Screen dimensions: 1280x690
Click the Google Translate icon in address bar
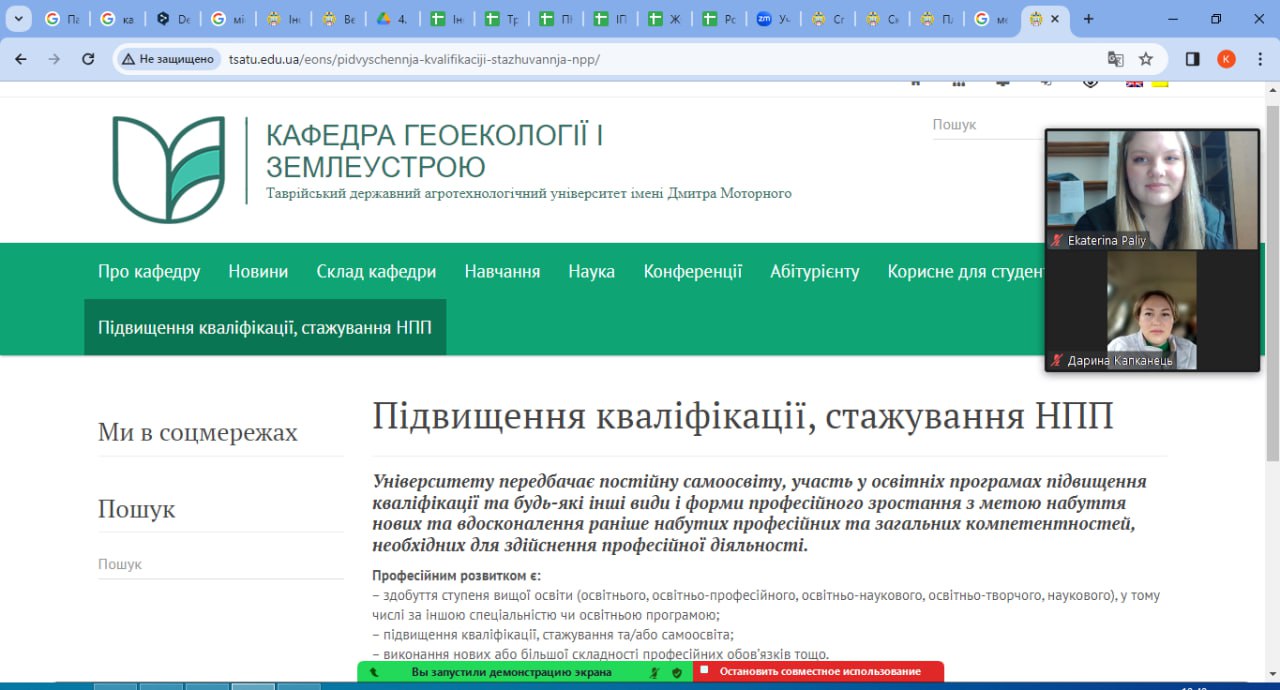[x=1116, y=59]
